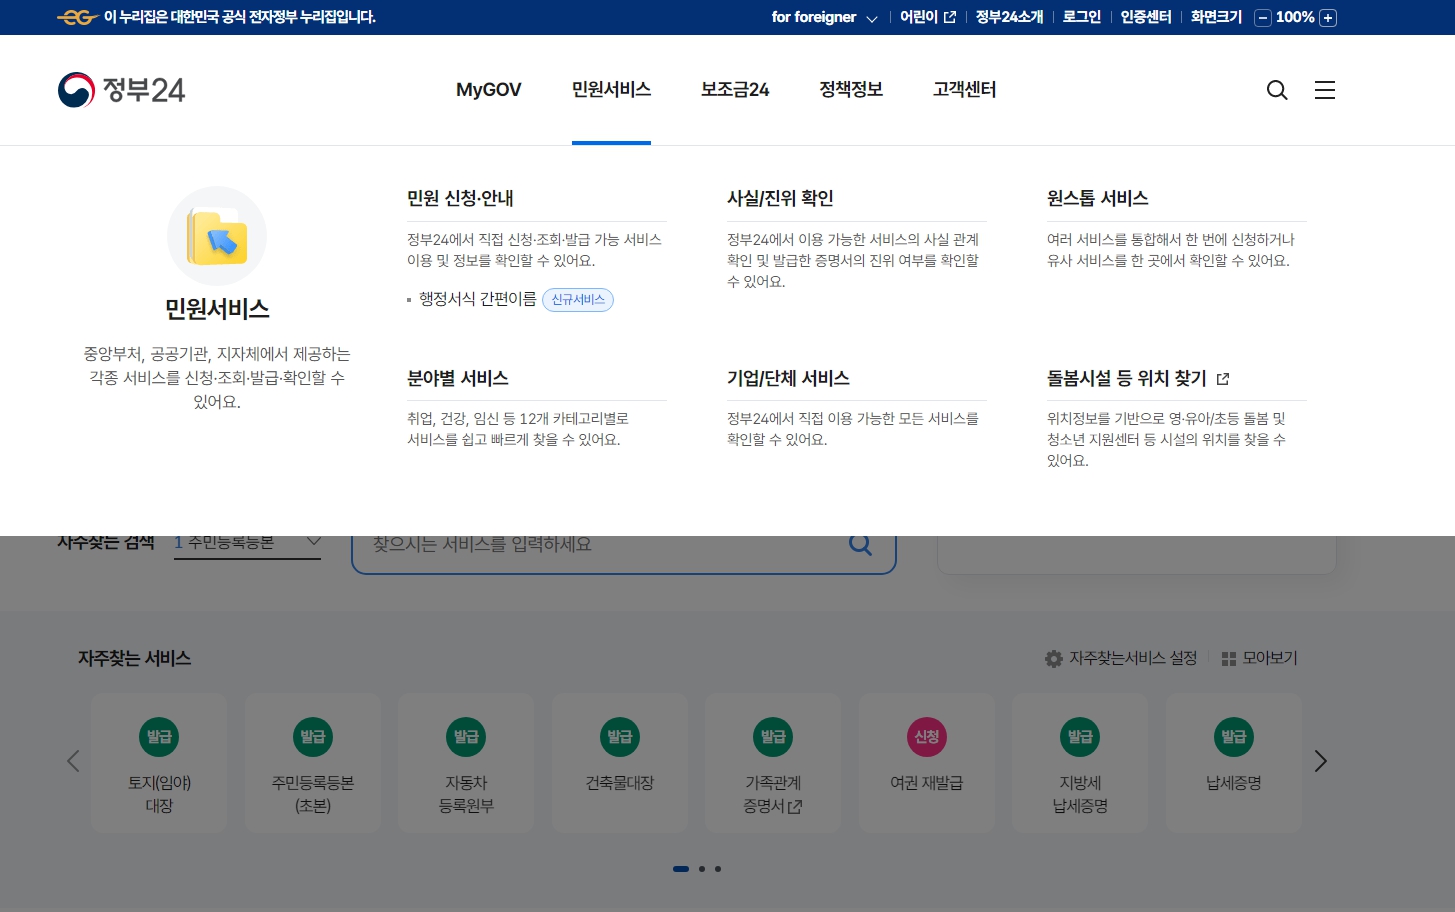Viewport: 1455px width, 912px height.
Task: Switch to the 보조금24 menu
Action: [735, 90]
